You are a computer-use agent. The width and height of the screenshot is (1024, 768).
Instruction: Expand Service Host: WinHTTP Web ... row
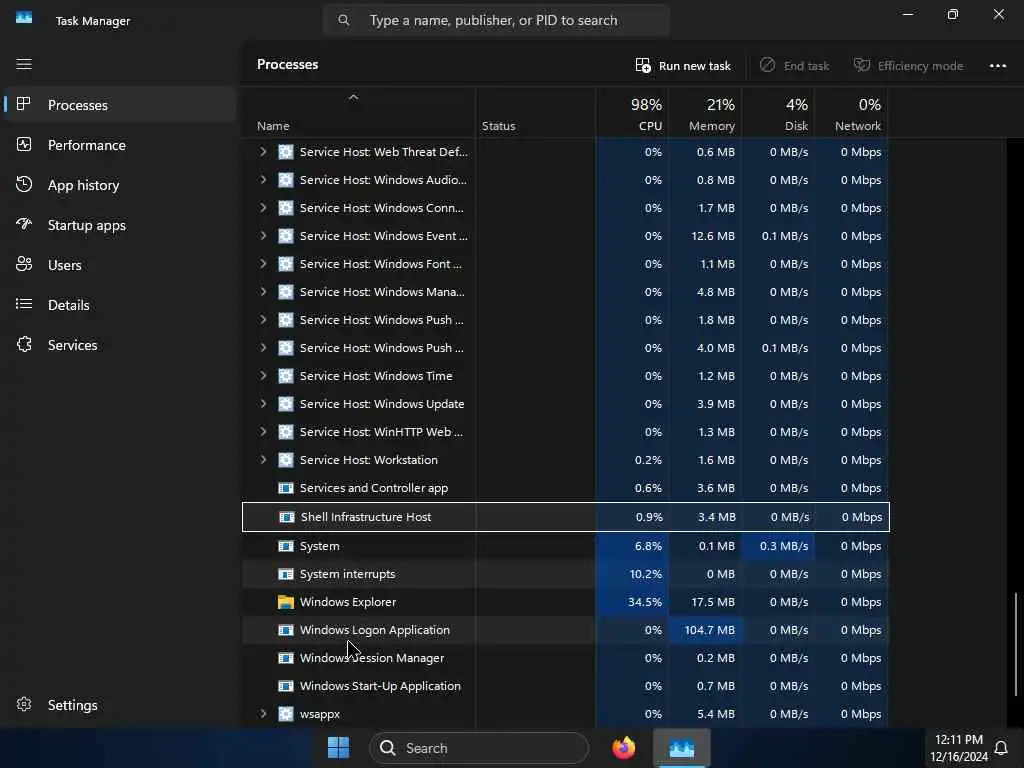tap(263, 432)
